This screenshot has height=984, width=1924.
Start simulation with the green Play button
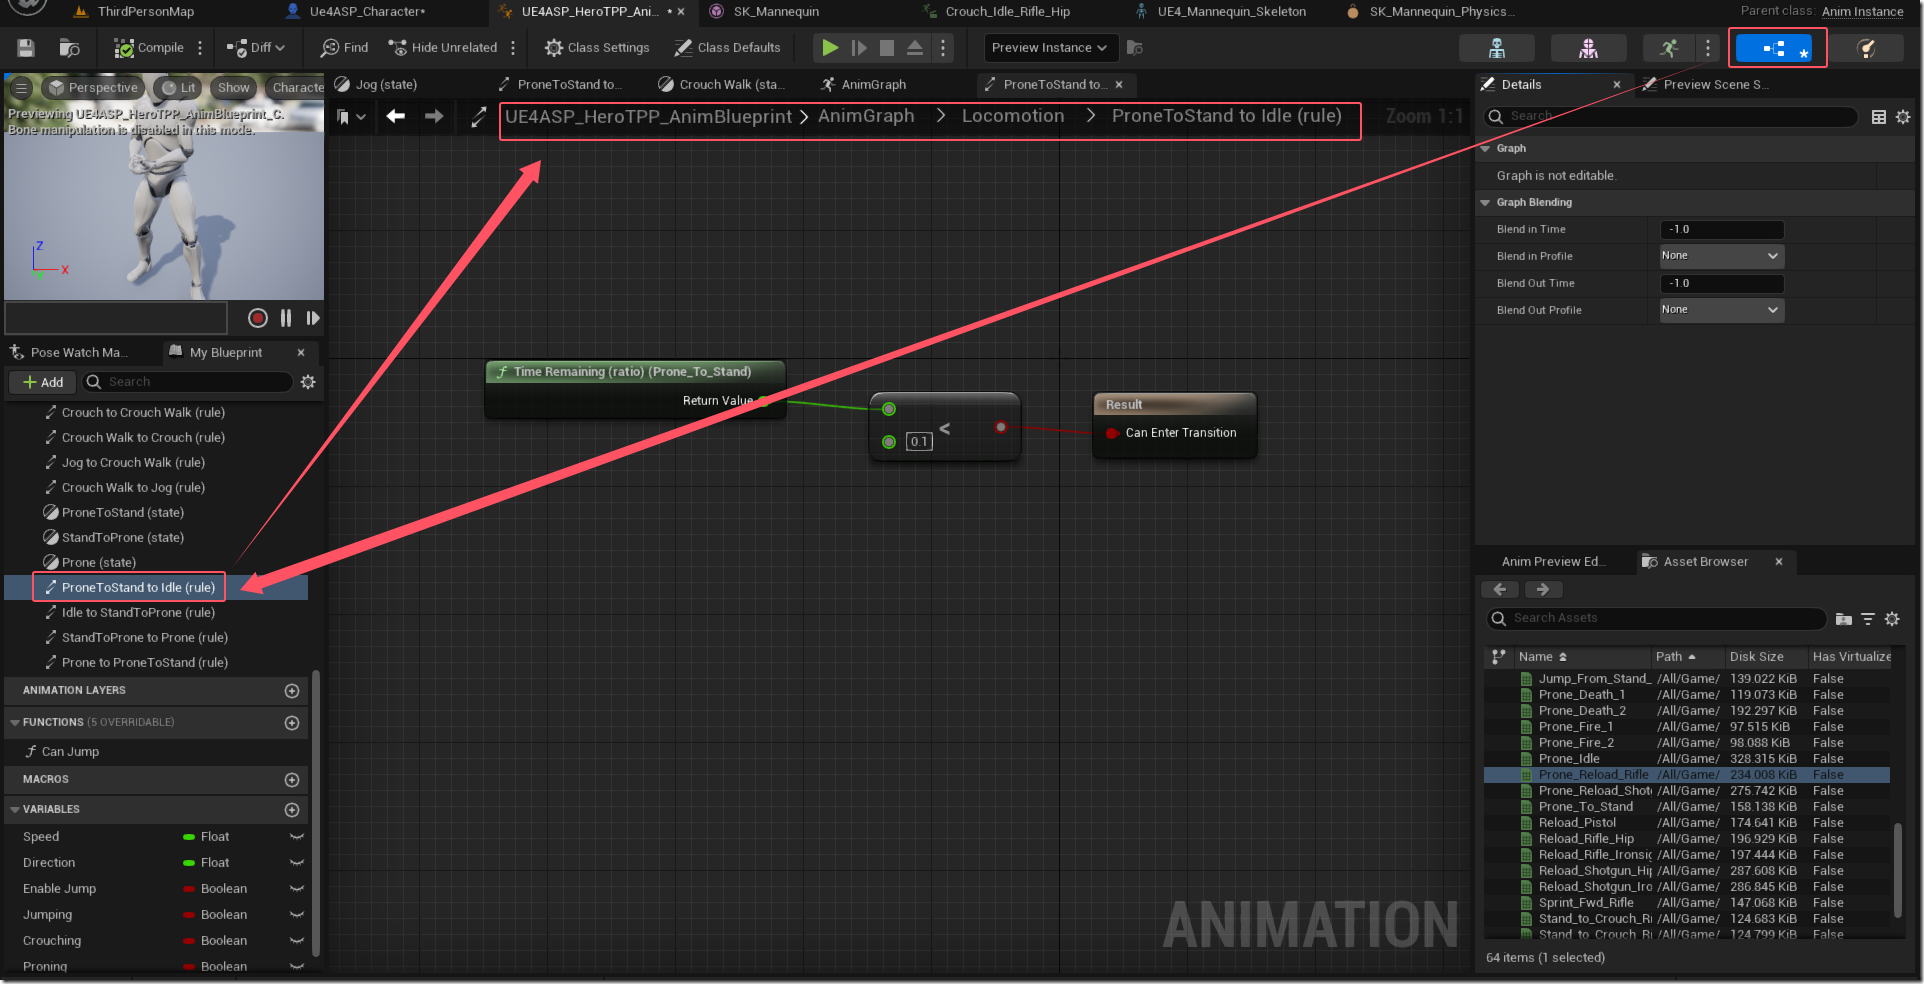[x=830, y=48]
